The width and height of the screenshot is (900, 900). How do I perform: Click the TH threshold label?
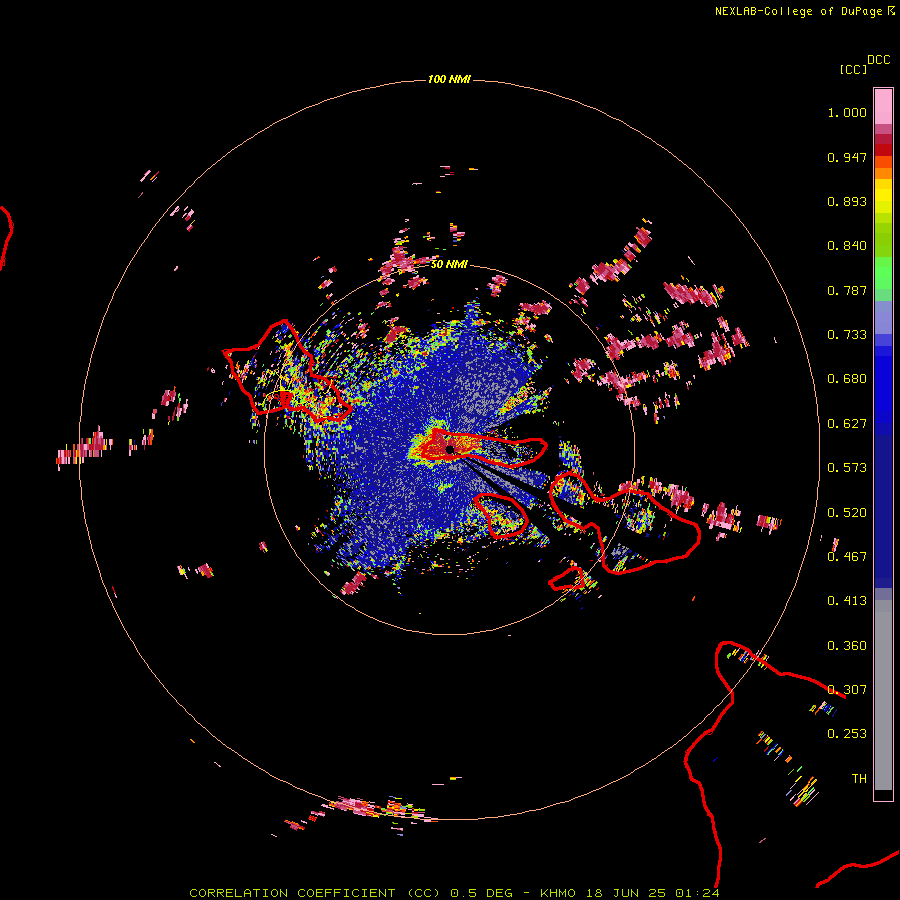point(859,779)
